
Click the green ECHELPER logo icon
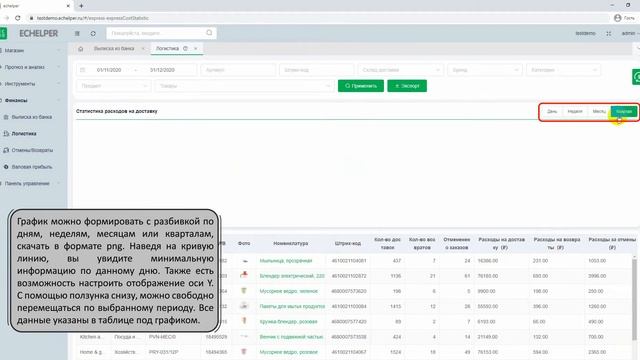[x=3, y=33]
